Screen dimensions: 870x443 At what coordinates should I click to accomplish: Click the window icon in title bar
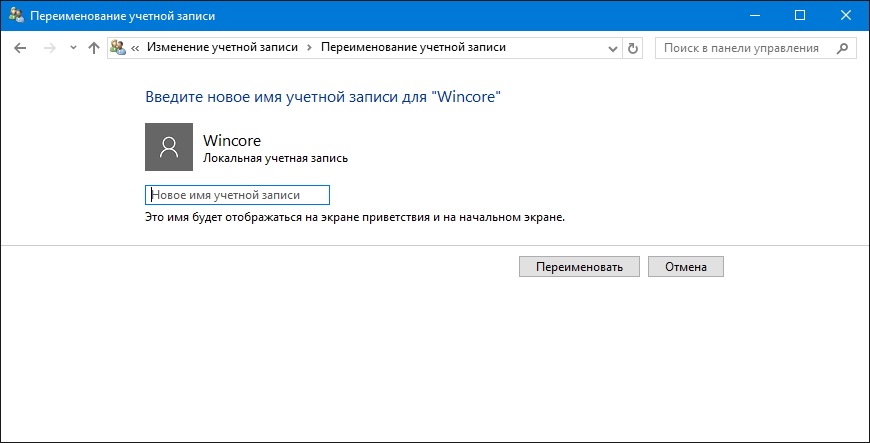[16, 16]
